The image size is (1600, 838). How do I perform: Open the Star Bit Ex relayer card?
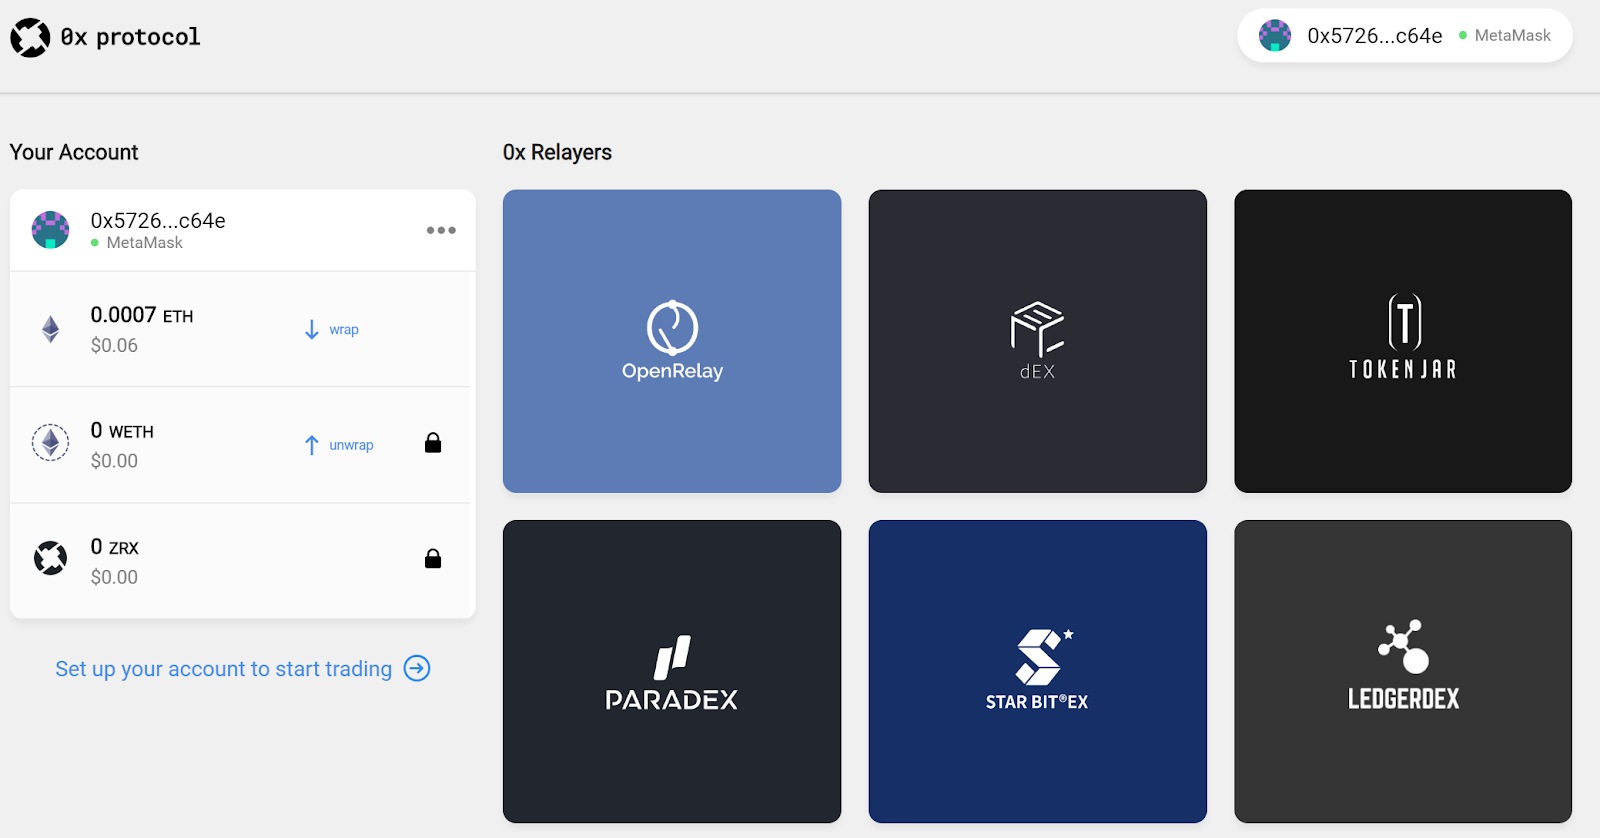1038,671
